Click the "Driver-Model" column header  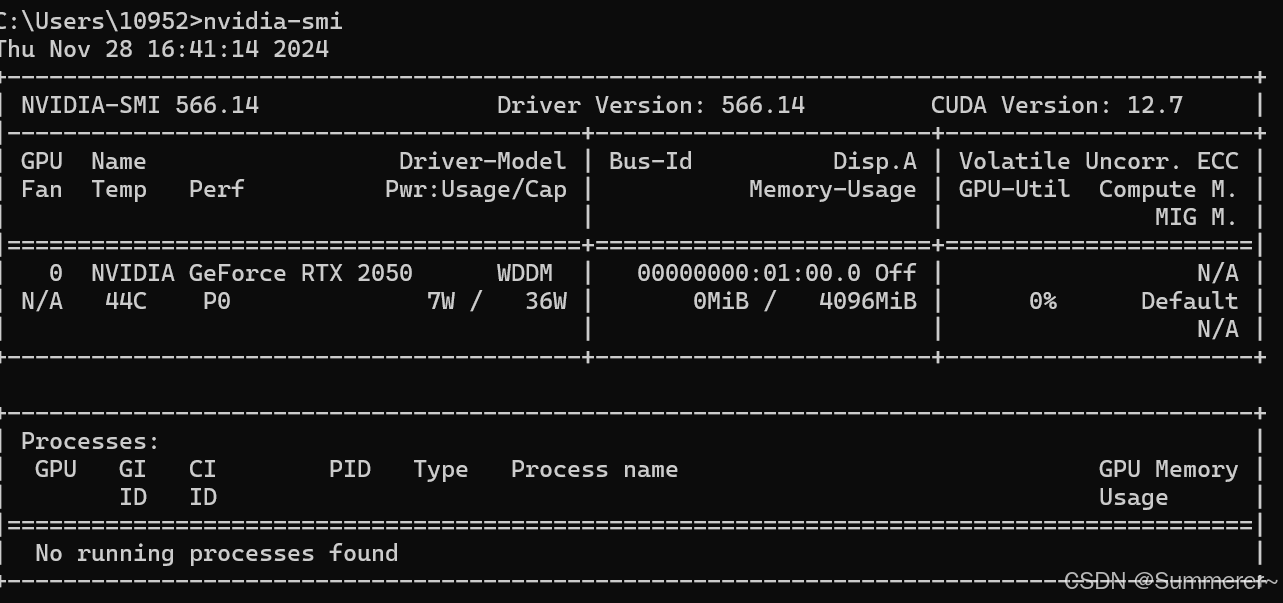point(483,161)
